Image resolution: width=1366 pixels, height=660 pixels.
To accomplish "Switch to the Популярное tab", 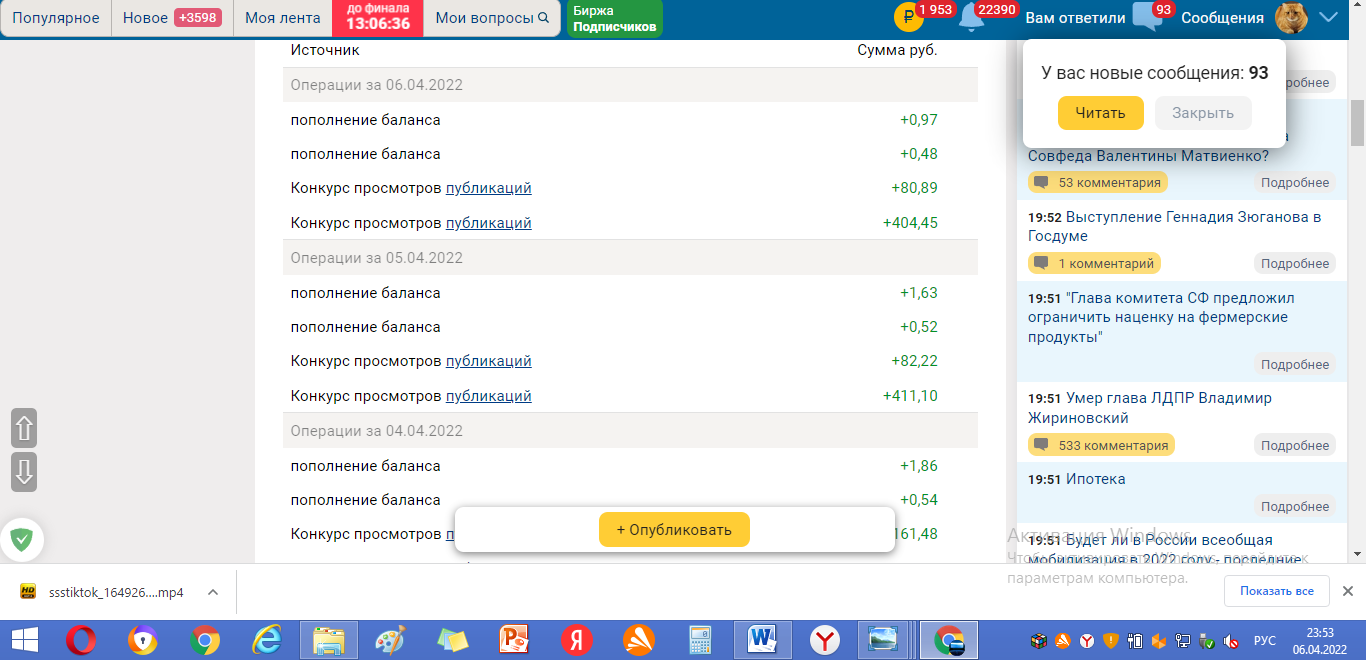I will click(x=56, y=18).
